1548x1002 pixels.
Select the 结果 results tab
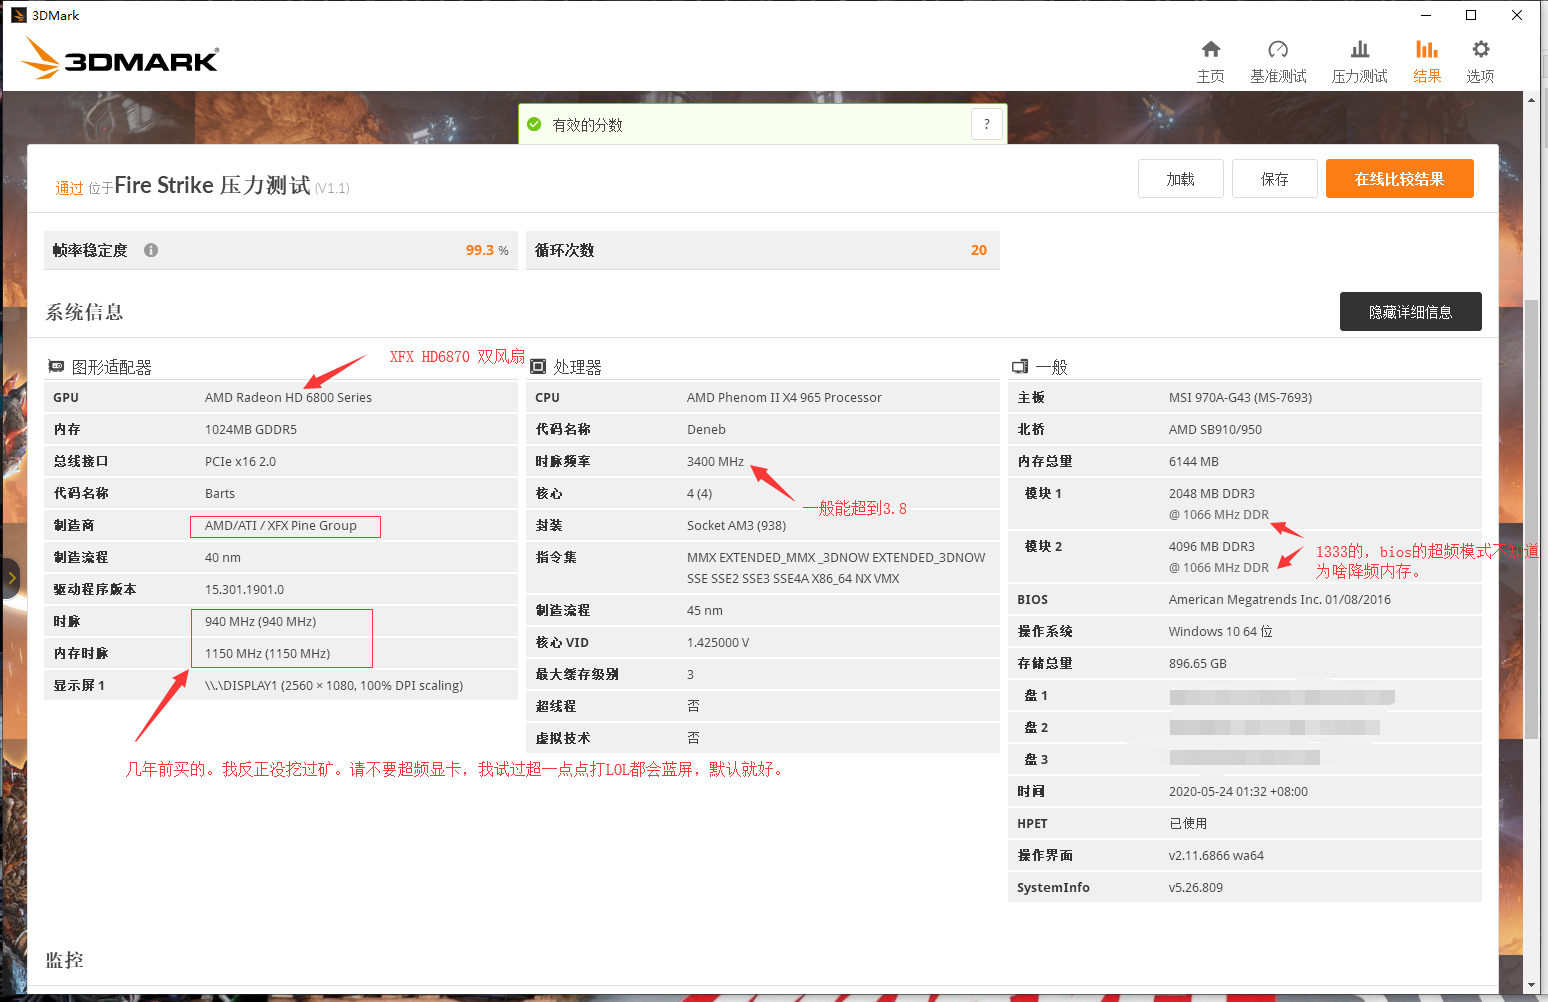pos(1427,62)
